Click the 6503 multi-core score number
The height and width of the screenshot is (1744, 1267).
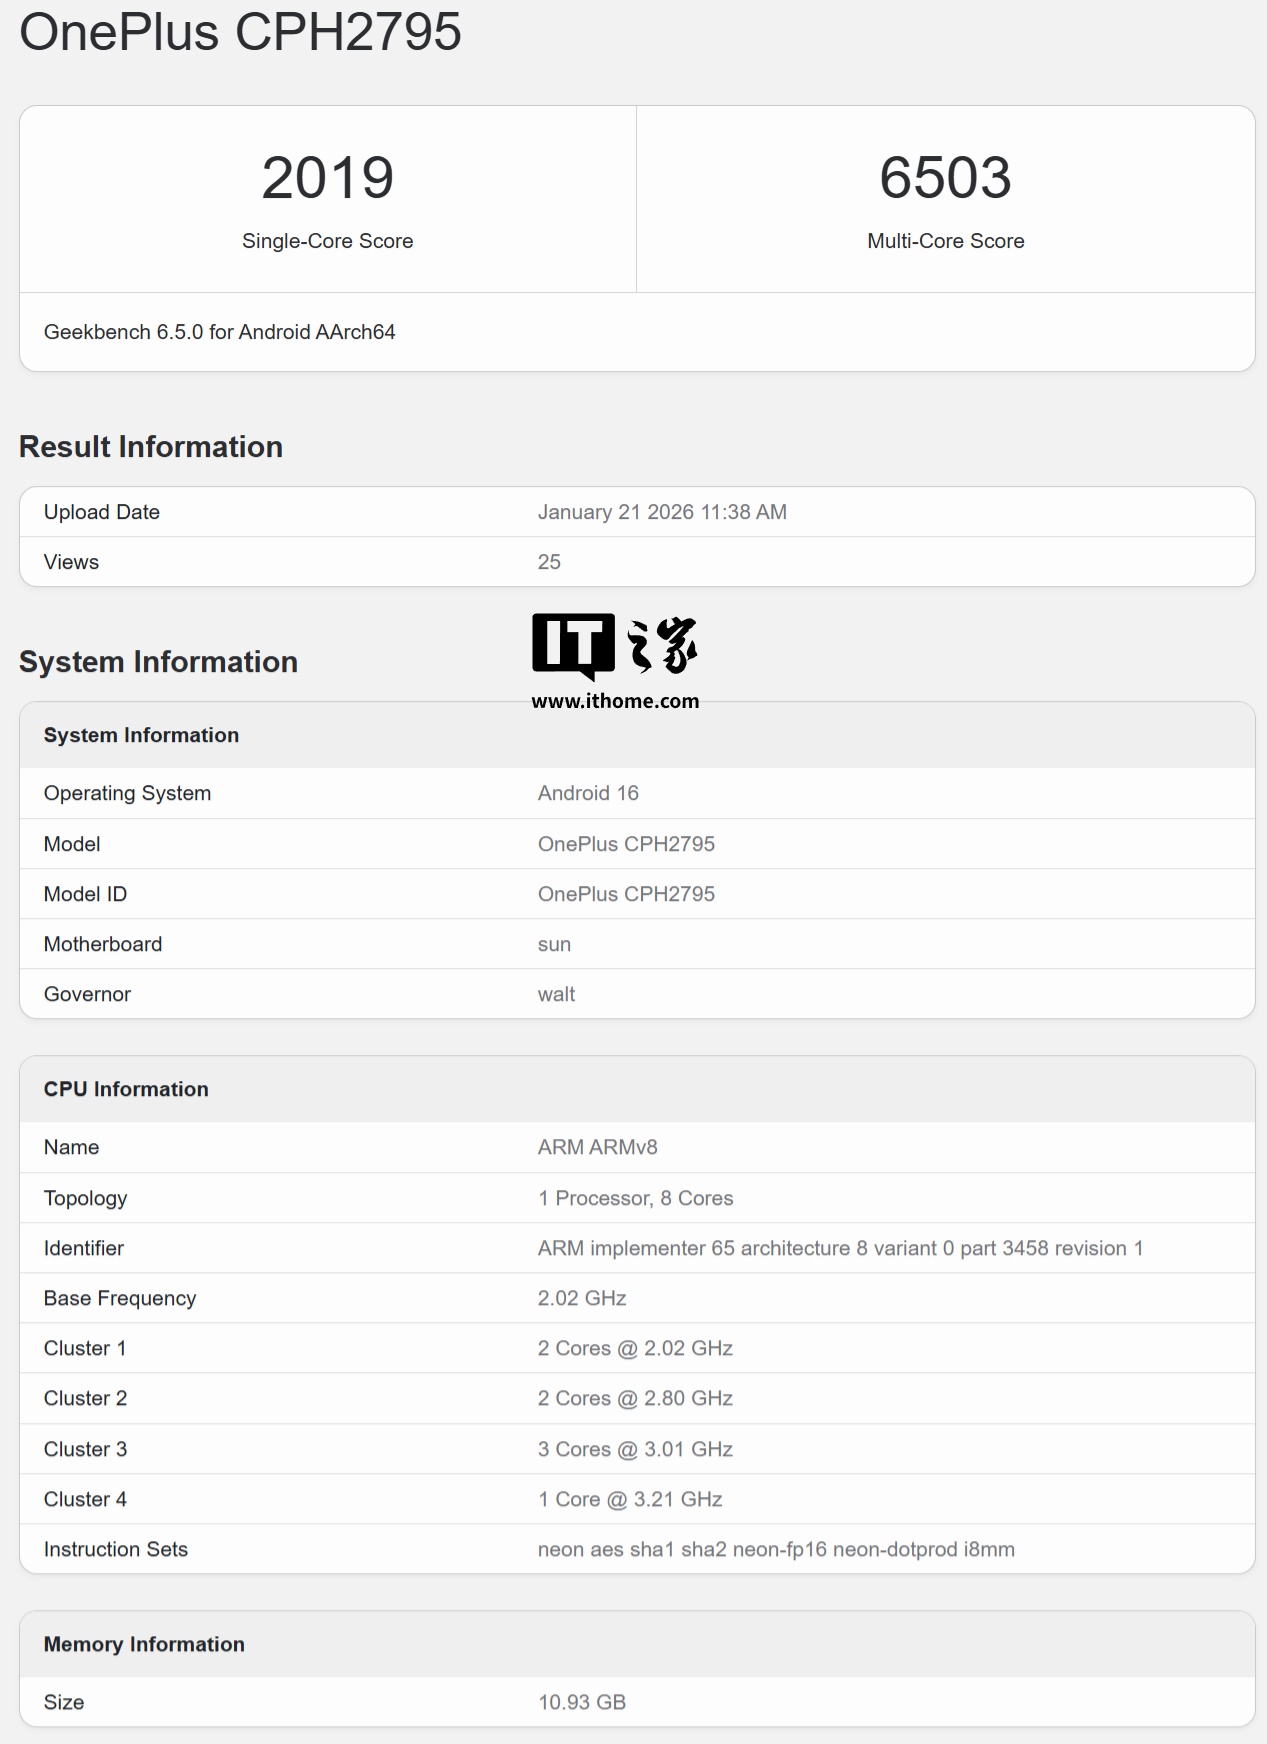[x=945, y=178]
